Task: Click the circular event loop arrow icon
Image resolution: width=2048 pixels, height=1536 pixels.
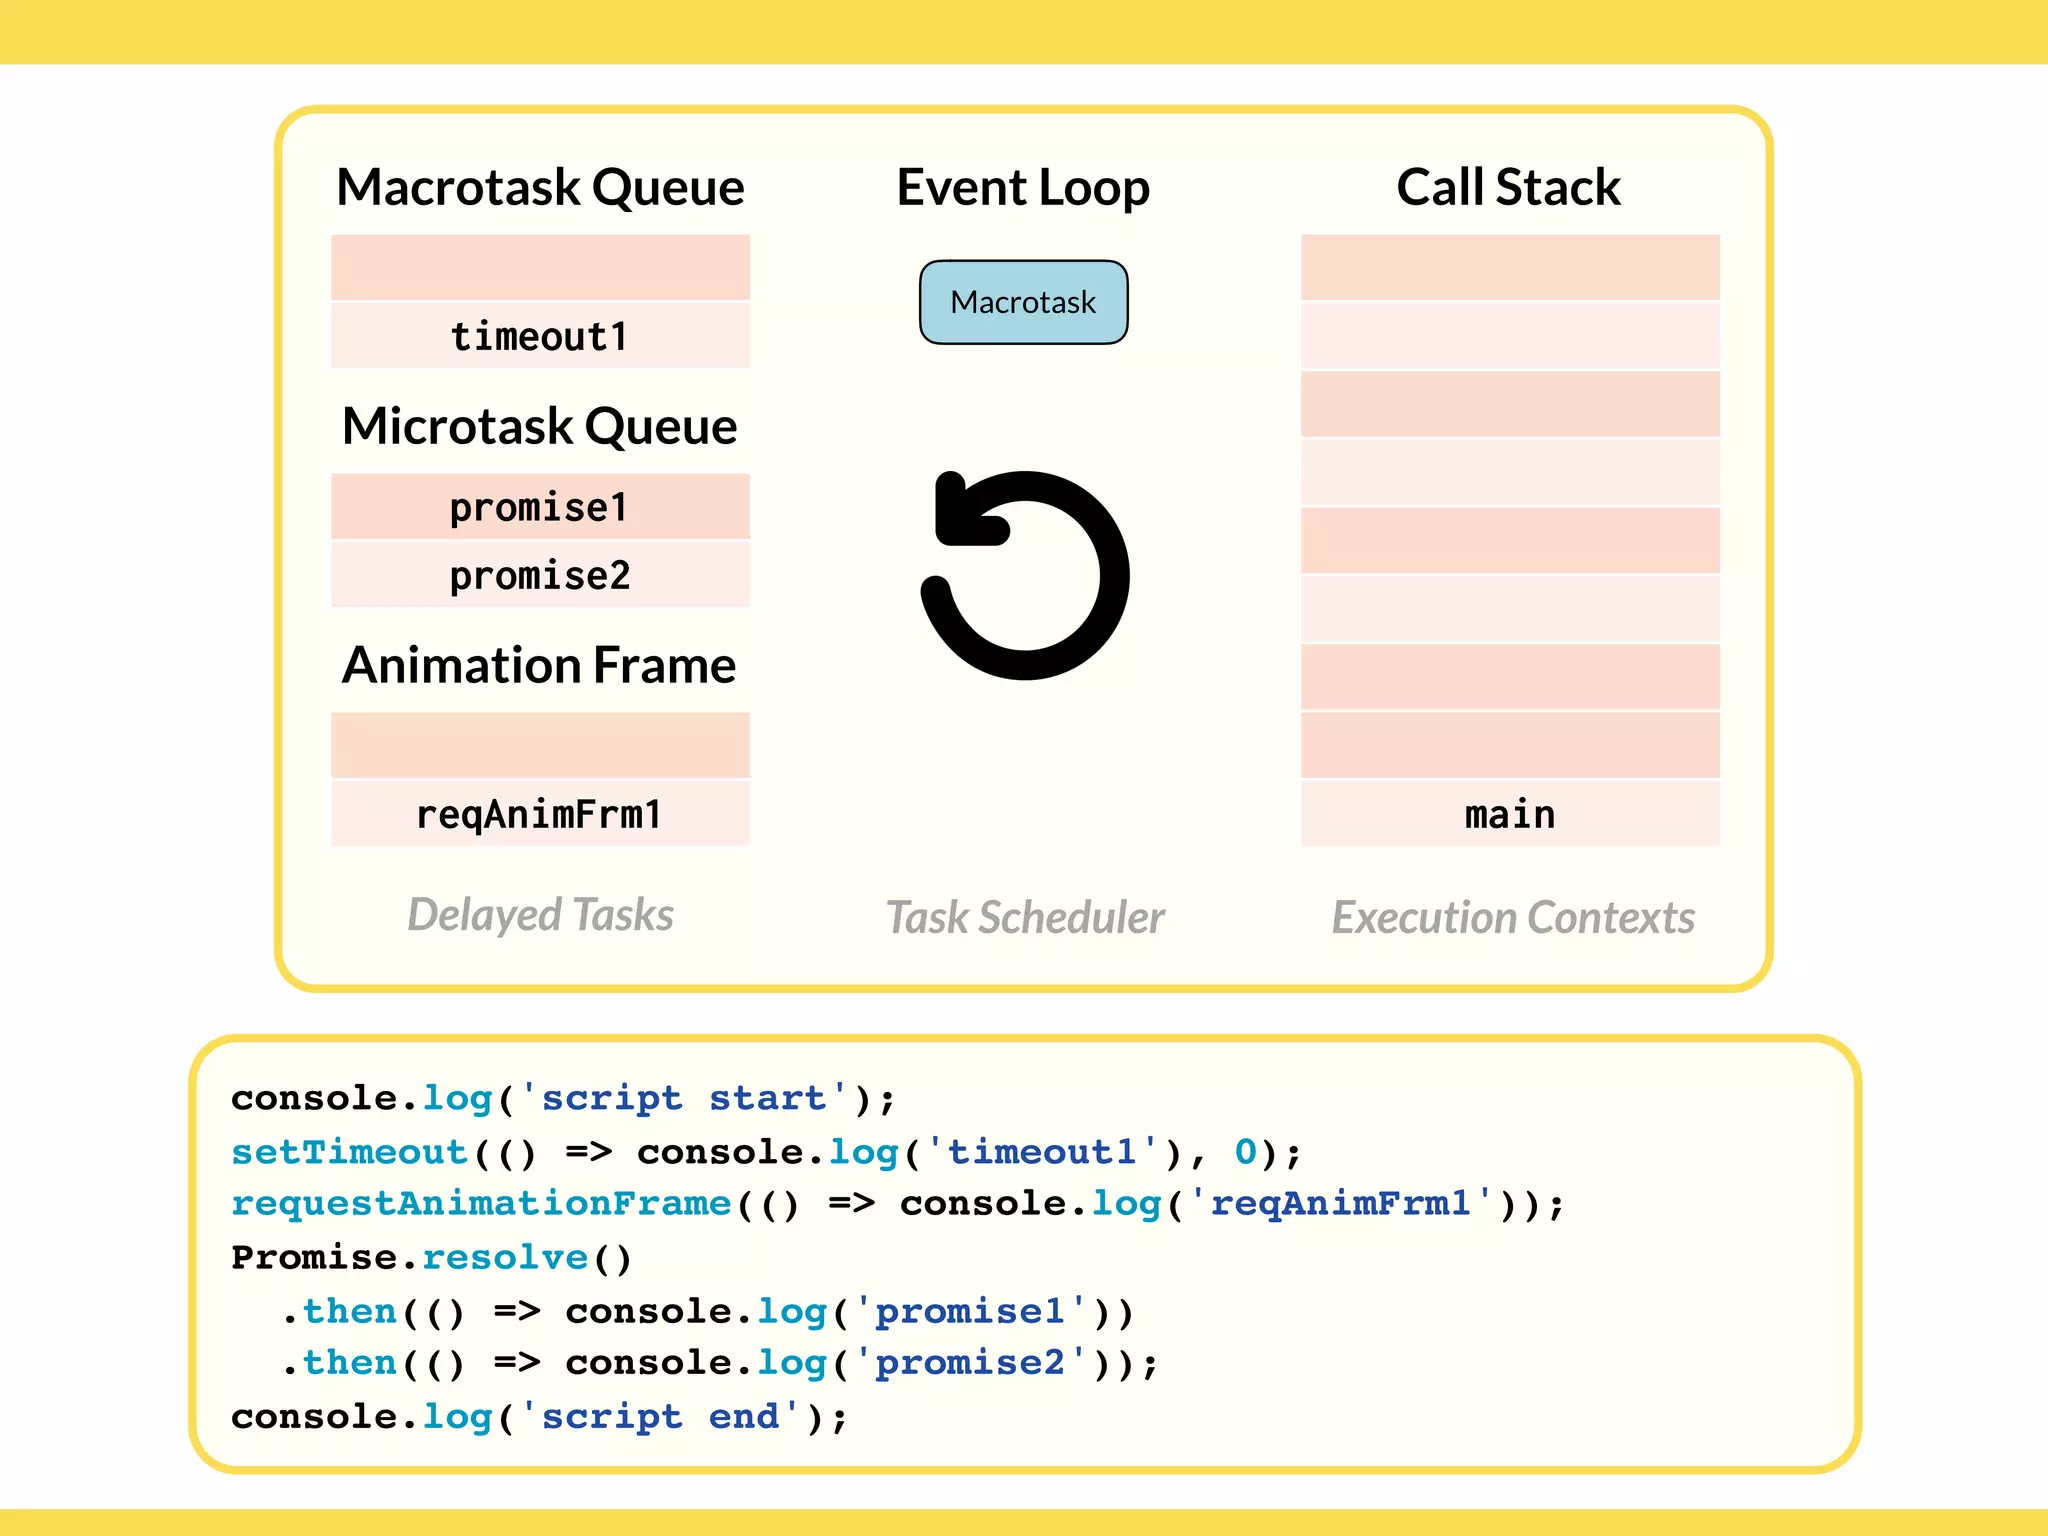Action: 1024,576
